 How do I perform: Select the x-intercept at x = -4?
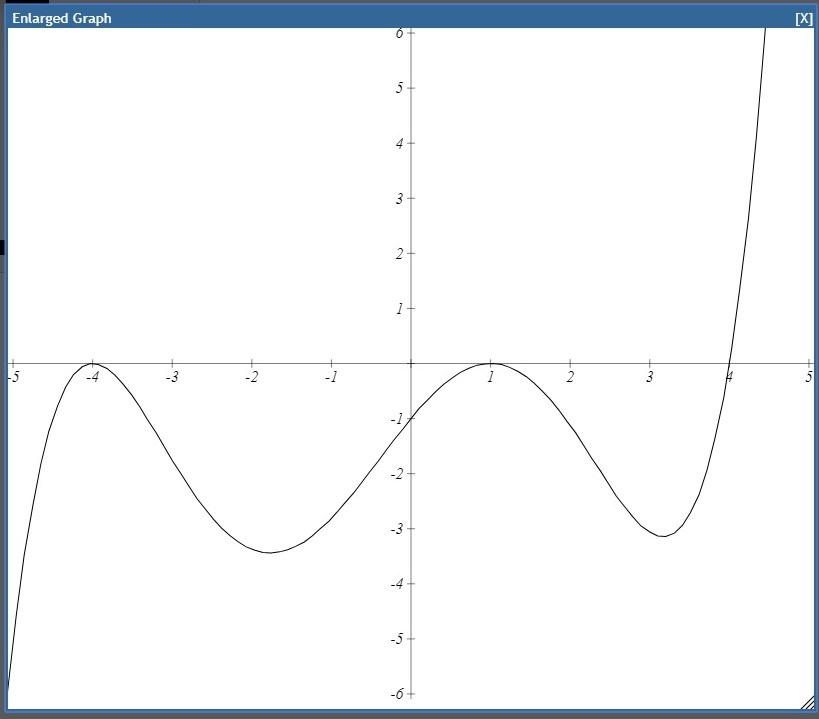(x=92, y=364)
